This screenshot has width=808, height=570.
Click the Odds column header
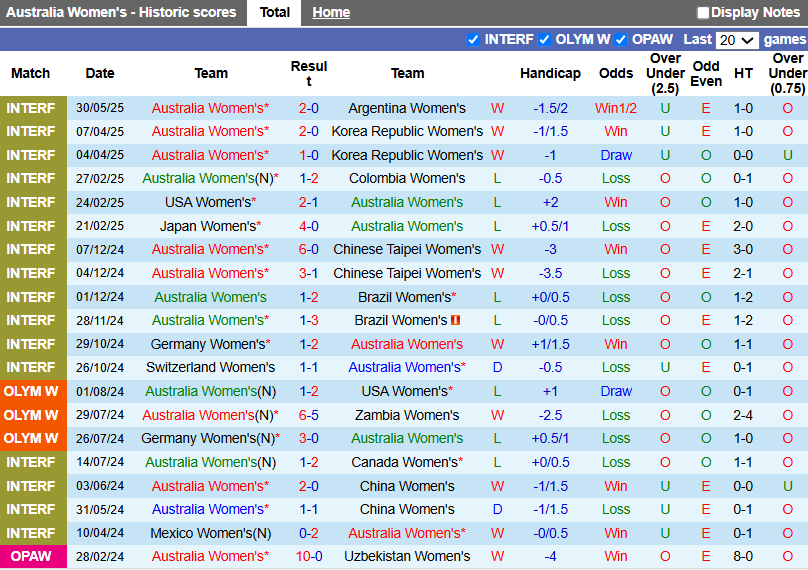point(616,73)
